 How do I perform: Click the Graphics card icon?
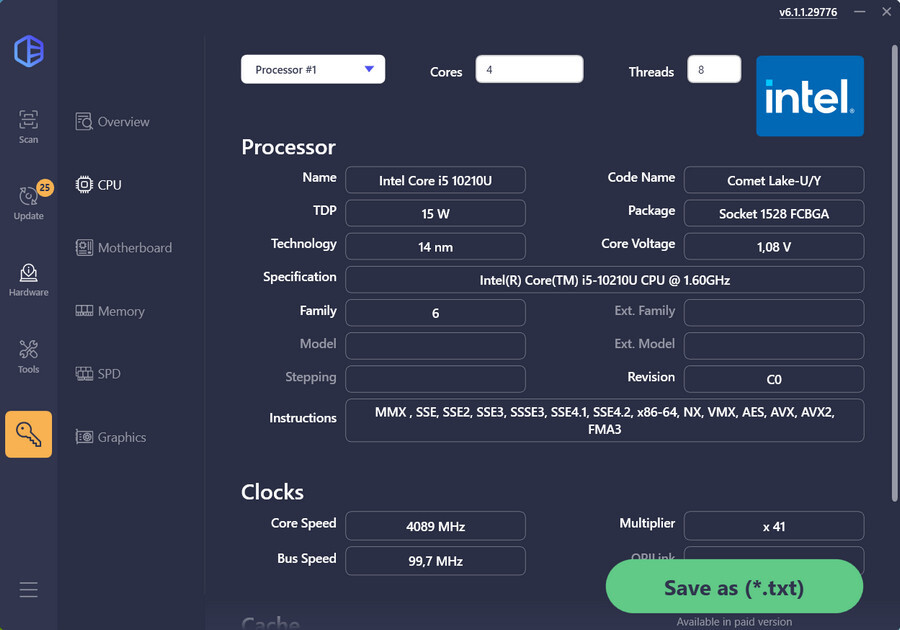84,437
